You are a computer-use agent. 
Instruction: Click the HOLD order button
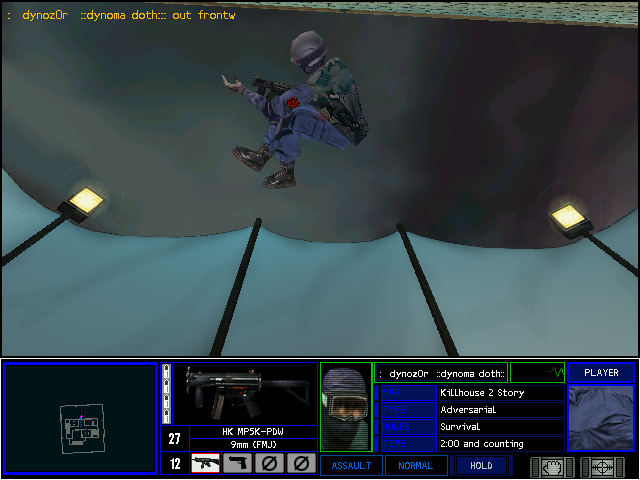coord(481,465)
